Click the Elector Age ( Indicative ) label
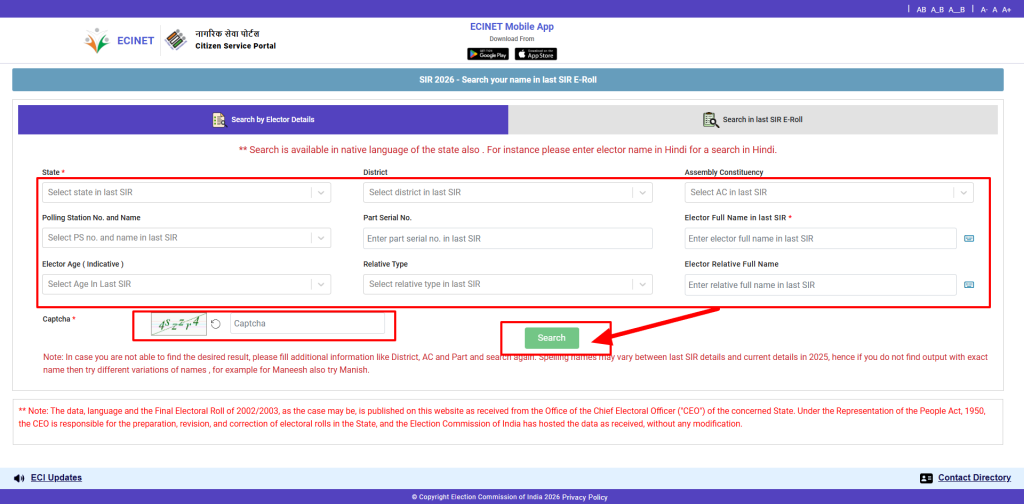The image size is (1024, 504). pyautogui.click(x=83, y=264)
